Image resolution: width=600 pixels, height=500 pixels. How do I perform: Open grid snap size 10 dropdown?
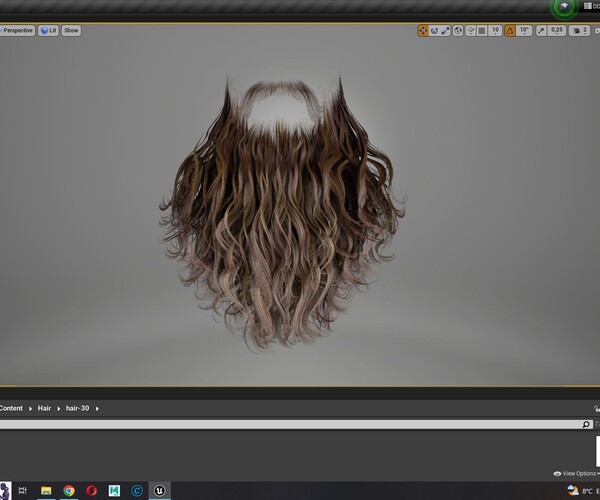495,31
